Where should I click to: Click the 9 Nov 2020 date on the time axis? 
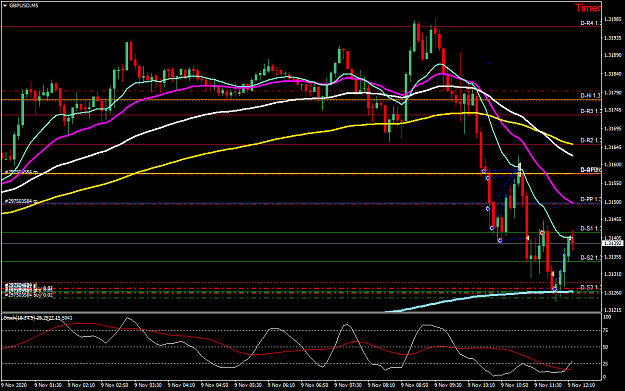click(x=14, y=385)
